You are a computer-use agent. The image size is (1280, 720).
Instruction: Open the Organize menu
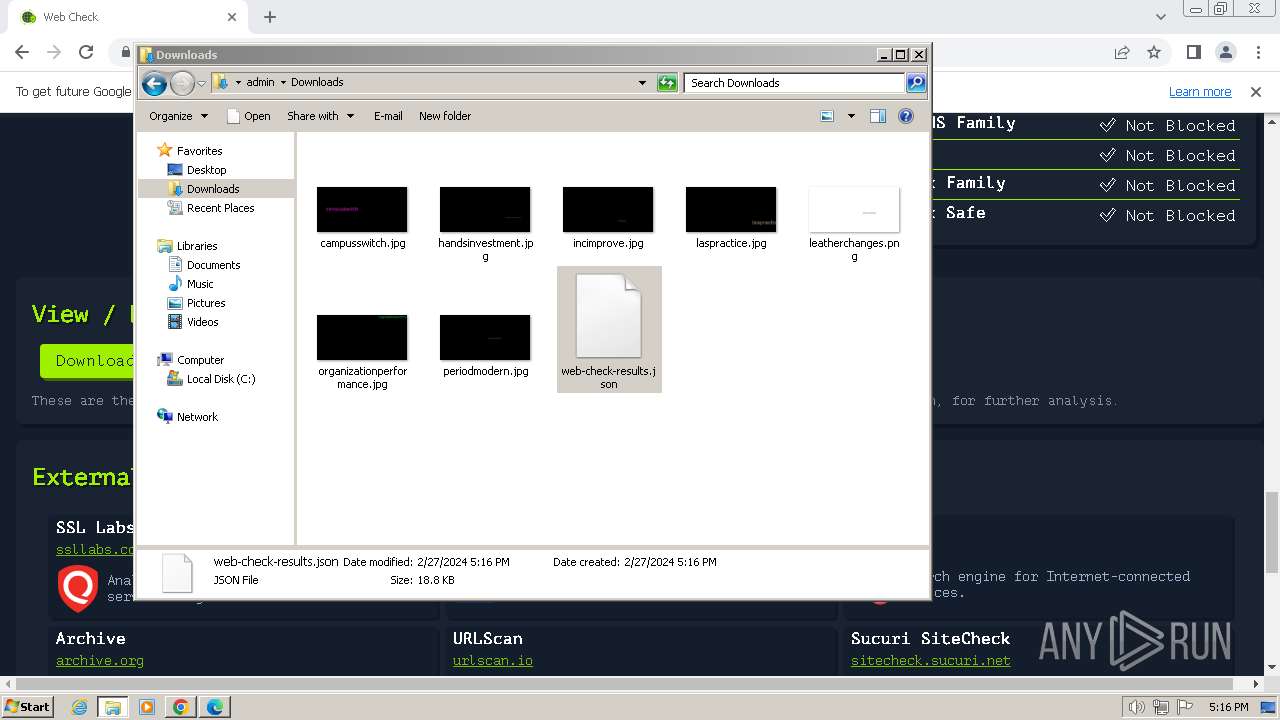tap(179, 116)
